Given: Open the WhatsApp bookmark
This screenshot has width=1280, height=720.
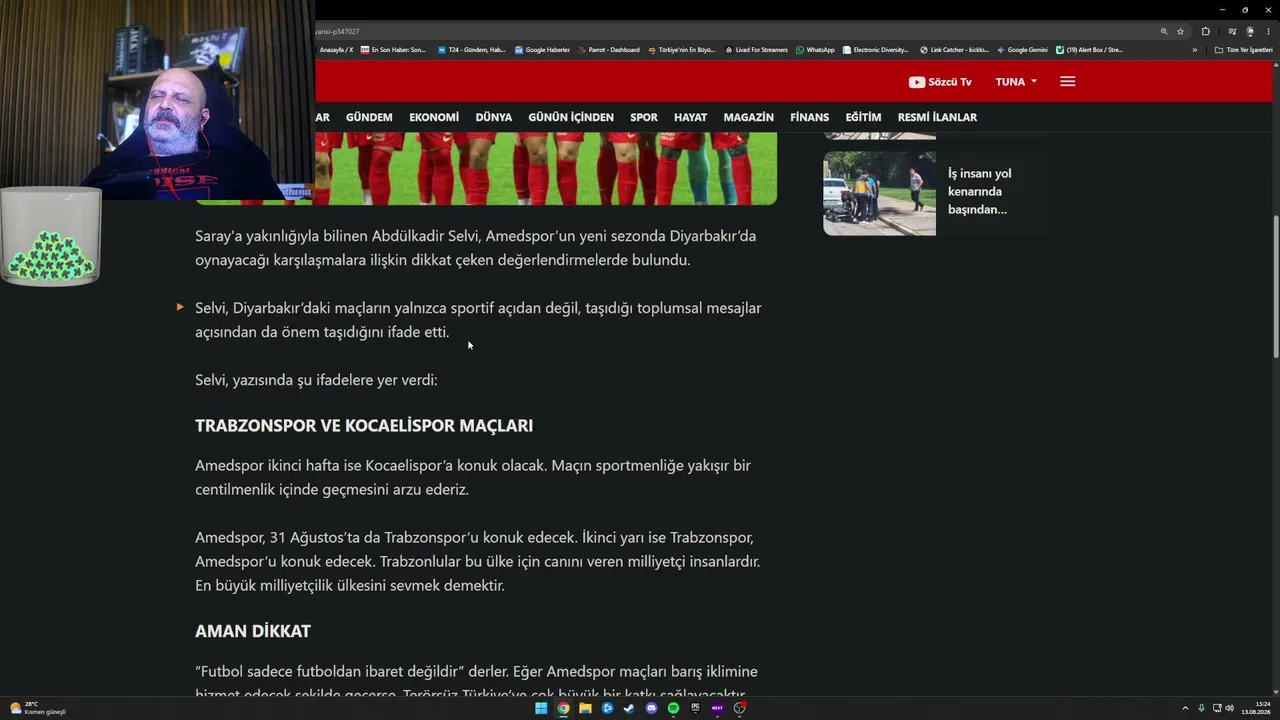Looking at the screenshot, I should [815, 50].
